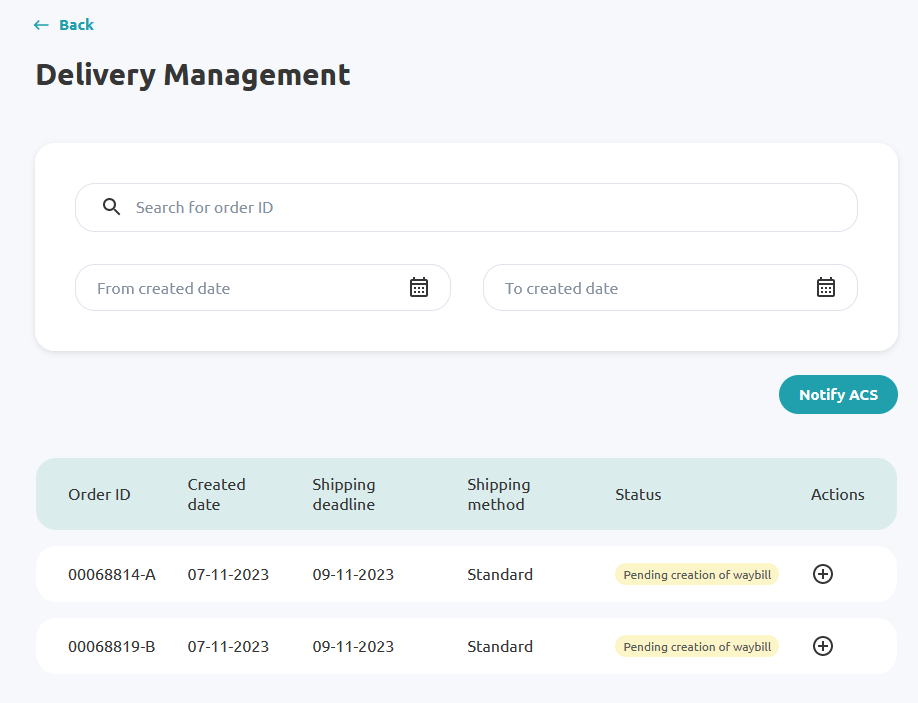
Task: Click the Notify ACS button
Action: click(838, 395)
